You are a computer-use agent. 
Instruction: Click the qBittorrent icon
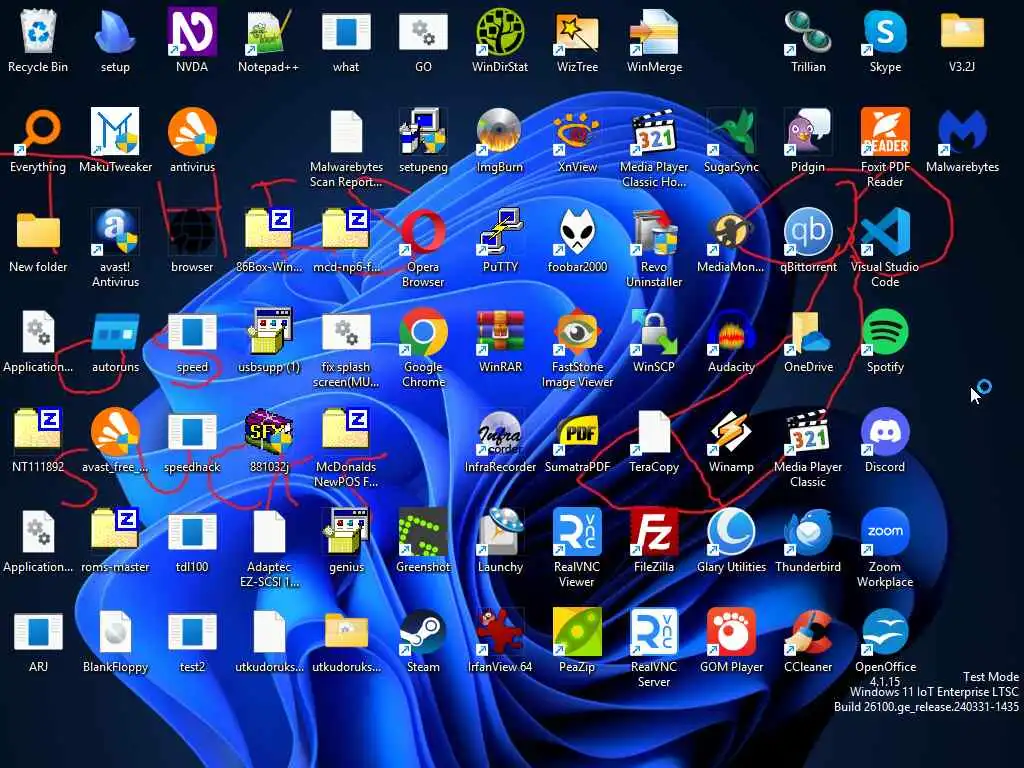coord(808,232)
